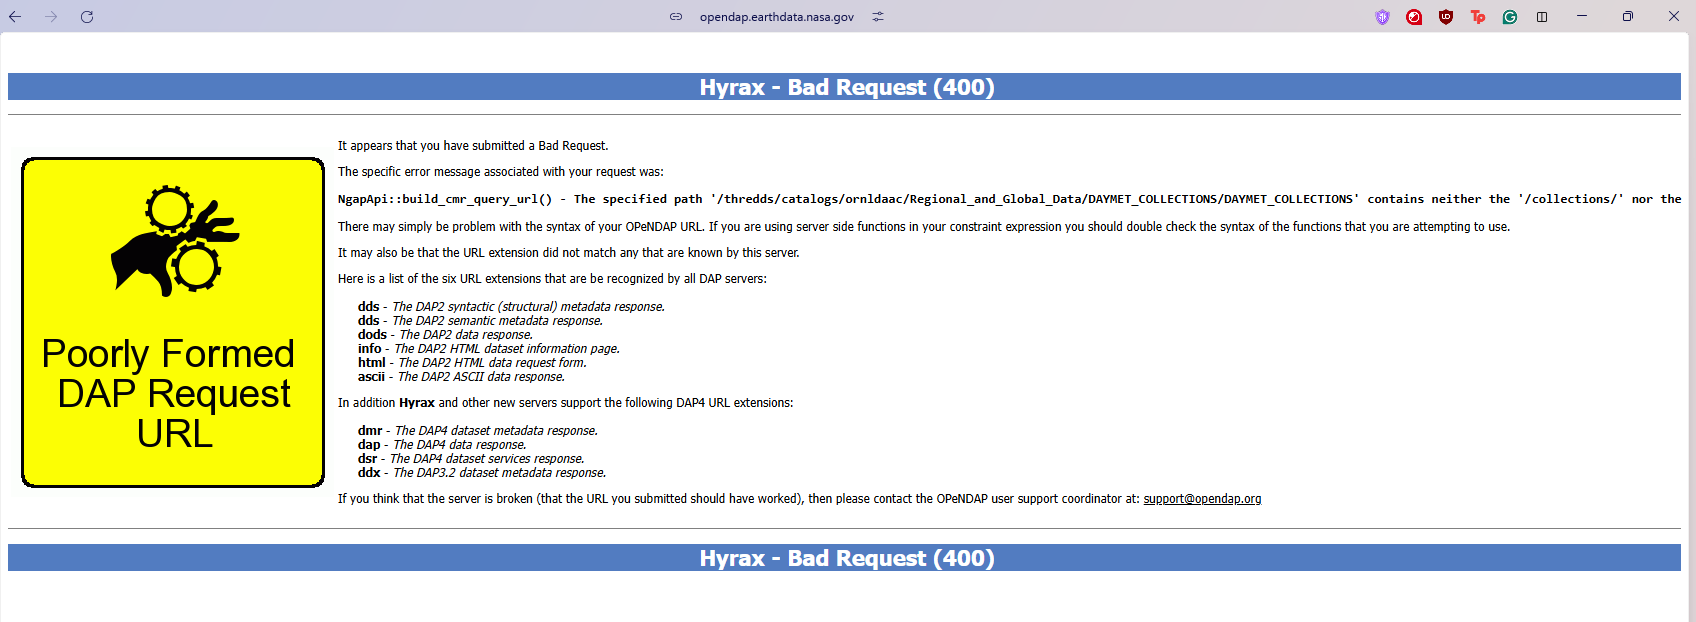Click 'Here is a list of the six URL extensions'

(552, 279)
